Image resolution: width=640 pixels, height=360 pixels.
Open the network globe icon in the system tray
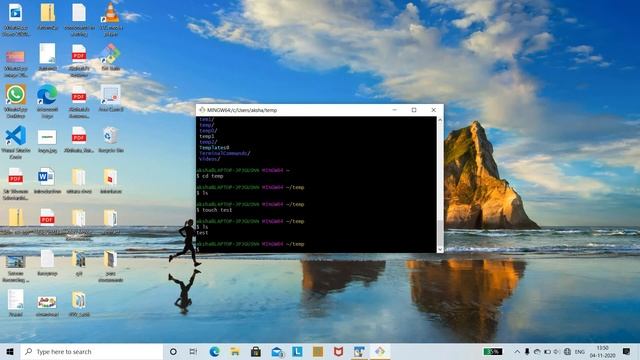tap(567, 351)
